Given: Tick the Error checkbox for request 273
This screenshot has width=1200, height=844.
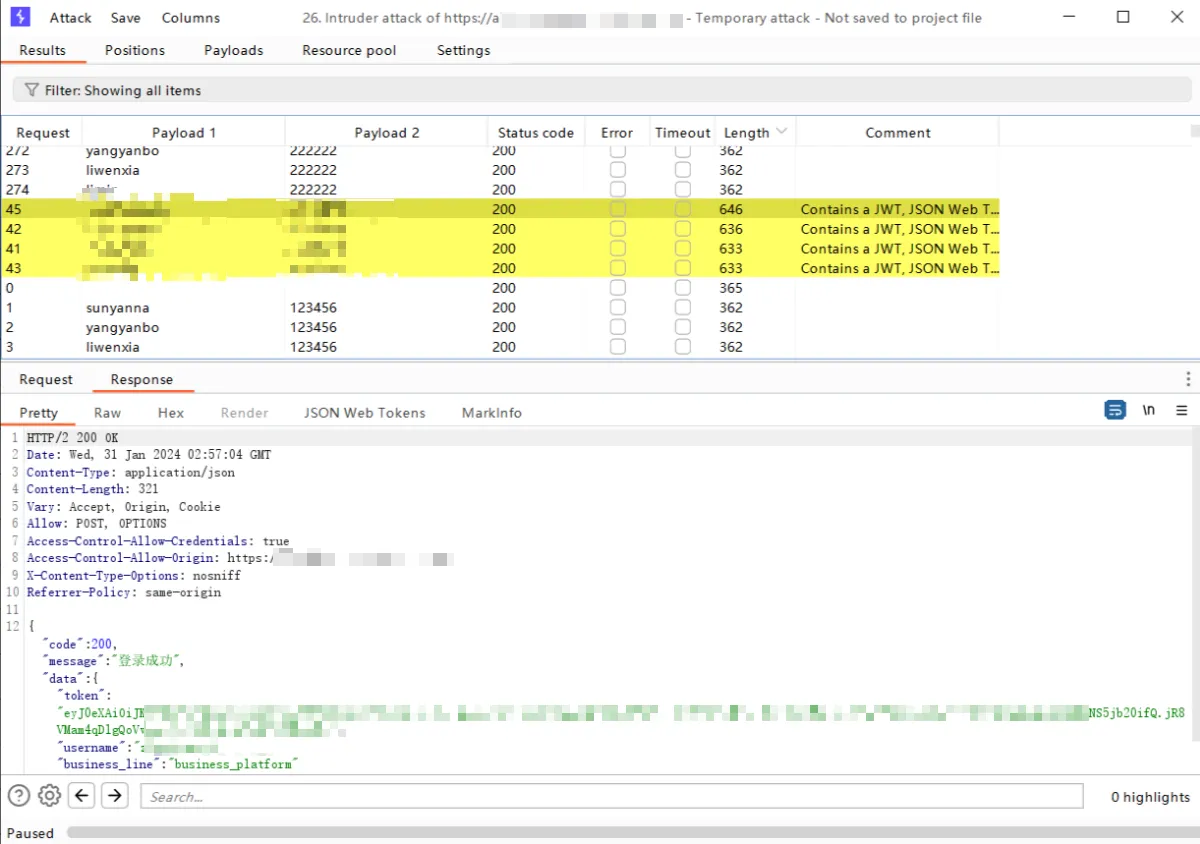Looking at the screenshot, I should point(618,170).
